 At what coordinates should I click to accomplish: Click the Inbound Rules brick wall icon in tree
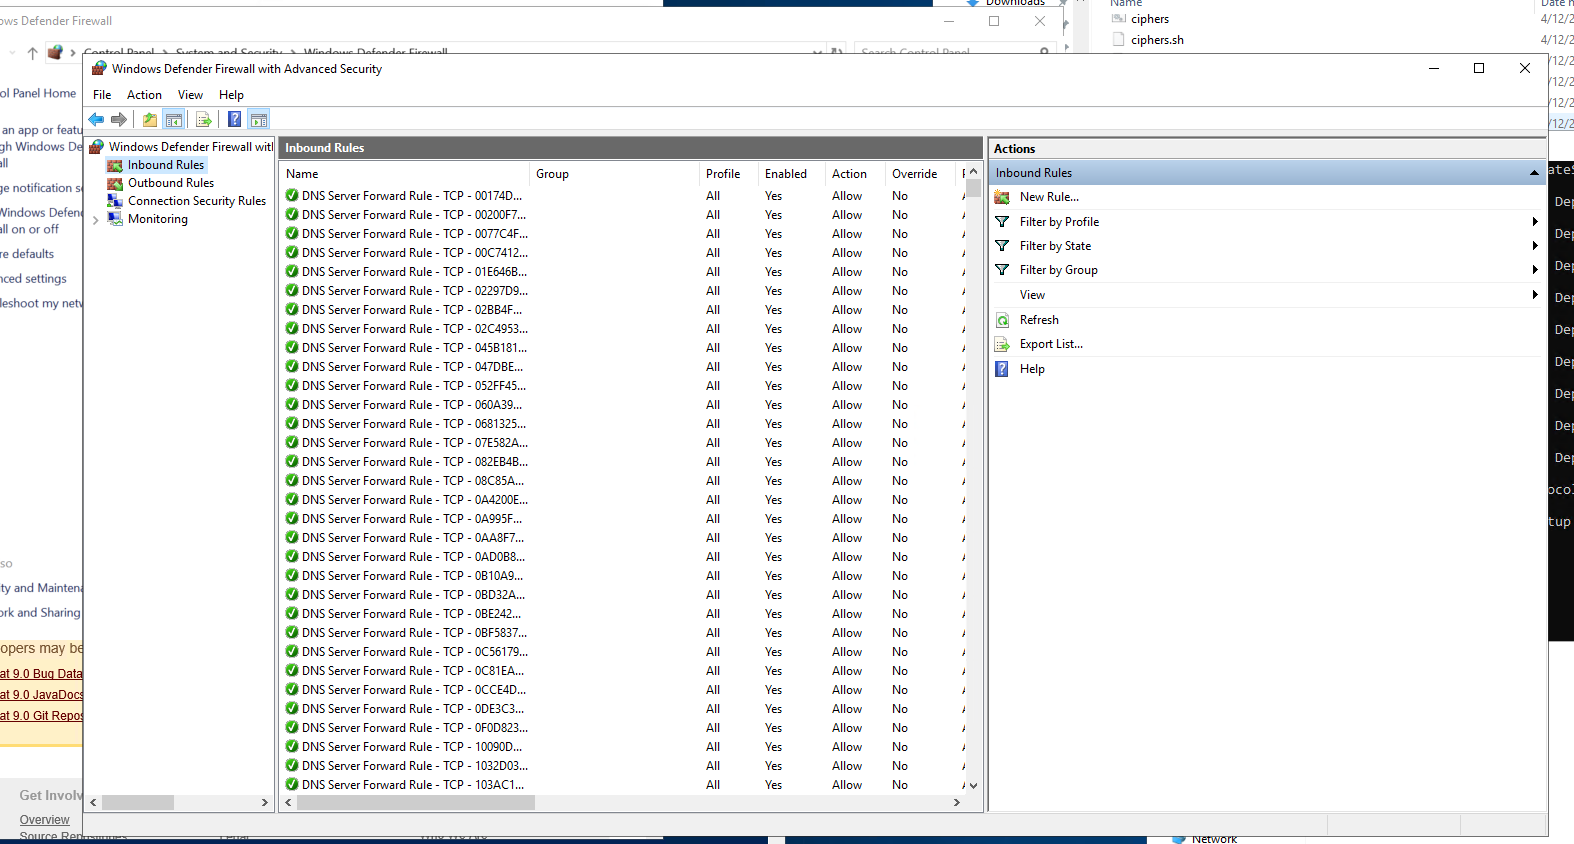pyautogui.click(x=115, y=165)
